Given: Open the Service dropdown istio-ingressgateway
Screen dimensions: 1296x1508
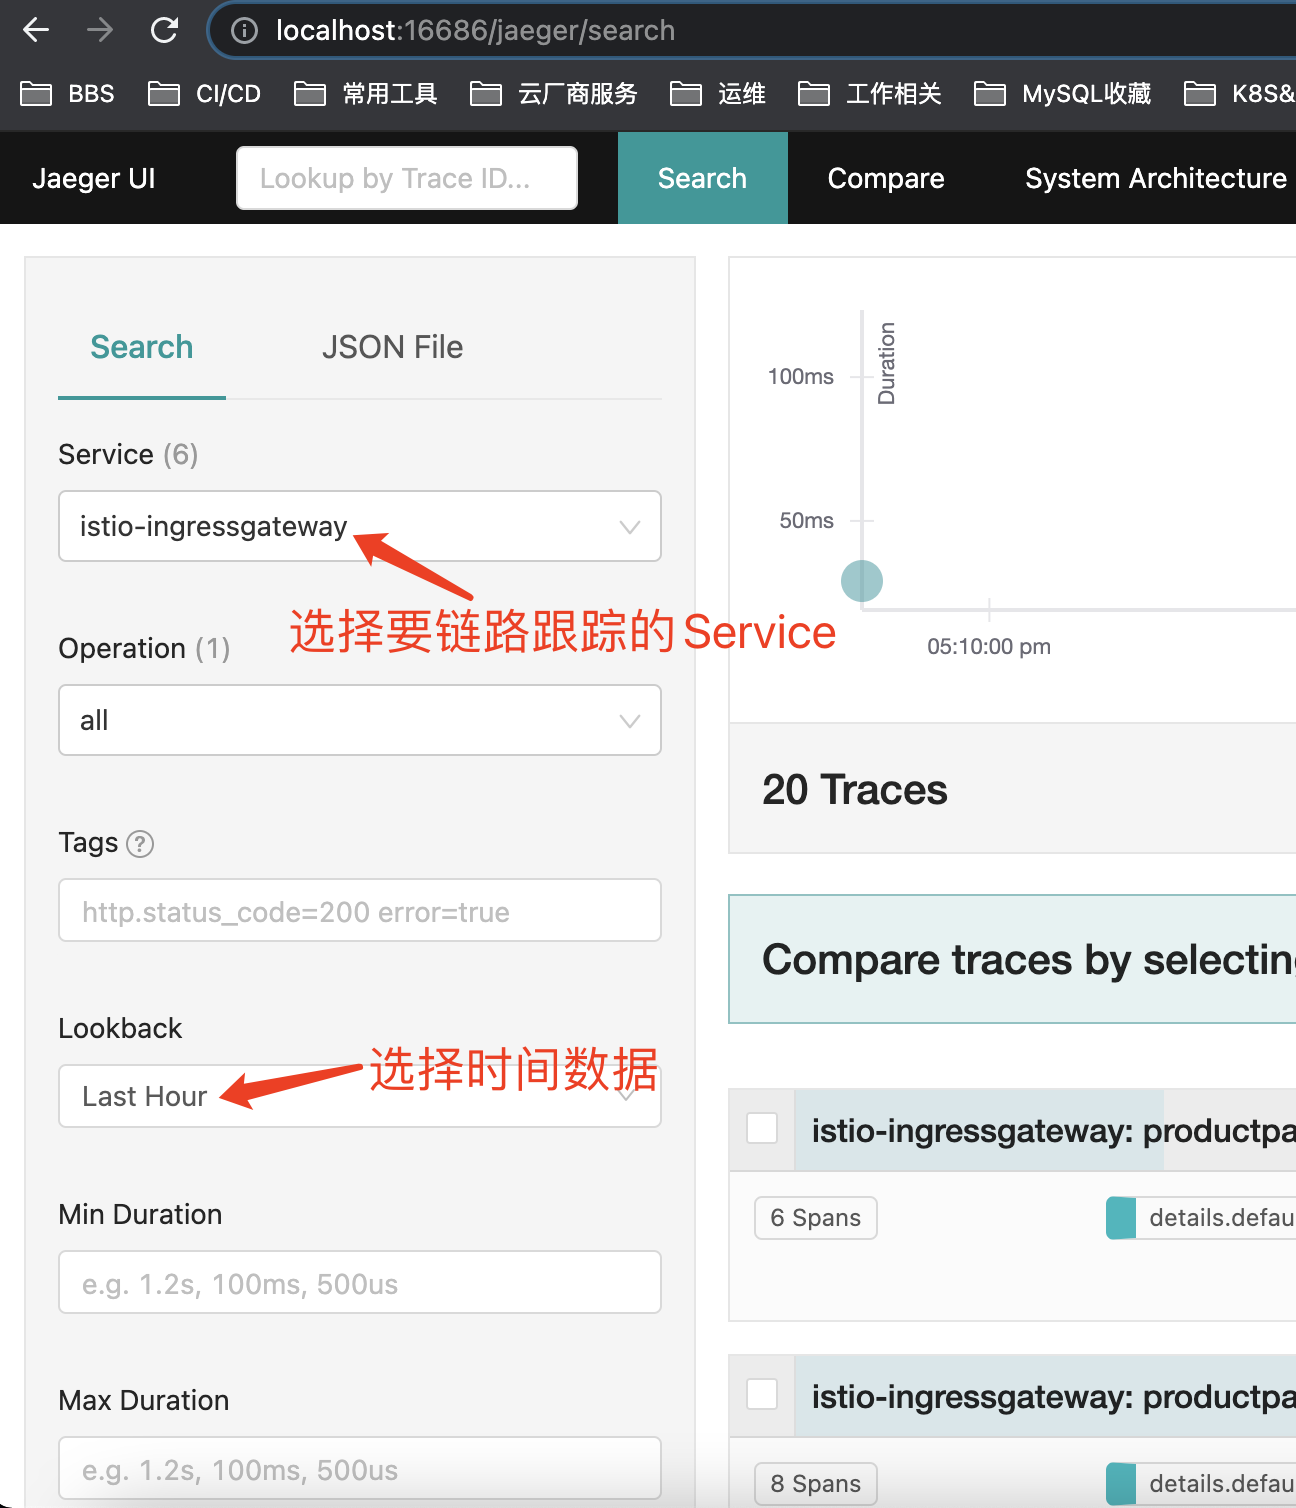Looking at the screenshot, I should pyautogui.click(x=360, y=526).
